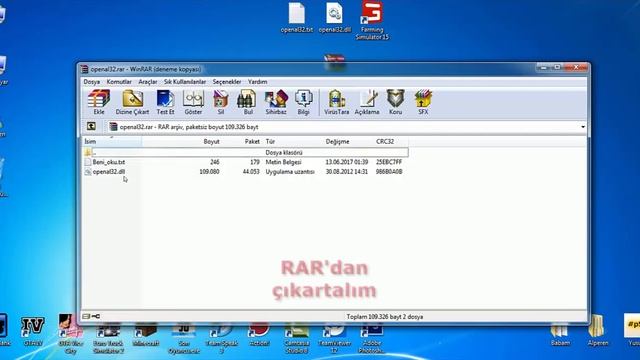640x360 pixels.
Task: Click the Koru (Protect) shield icon
Action: point(395,102)
